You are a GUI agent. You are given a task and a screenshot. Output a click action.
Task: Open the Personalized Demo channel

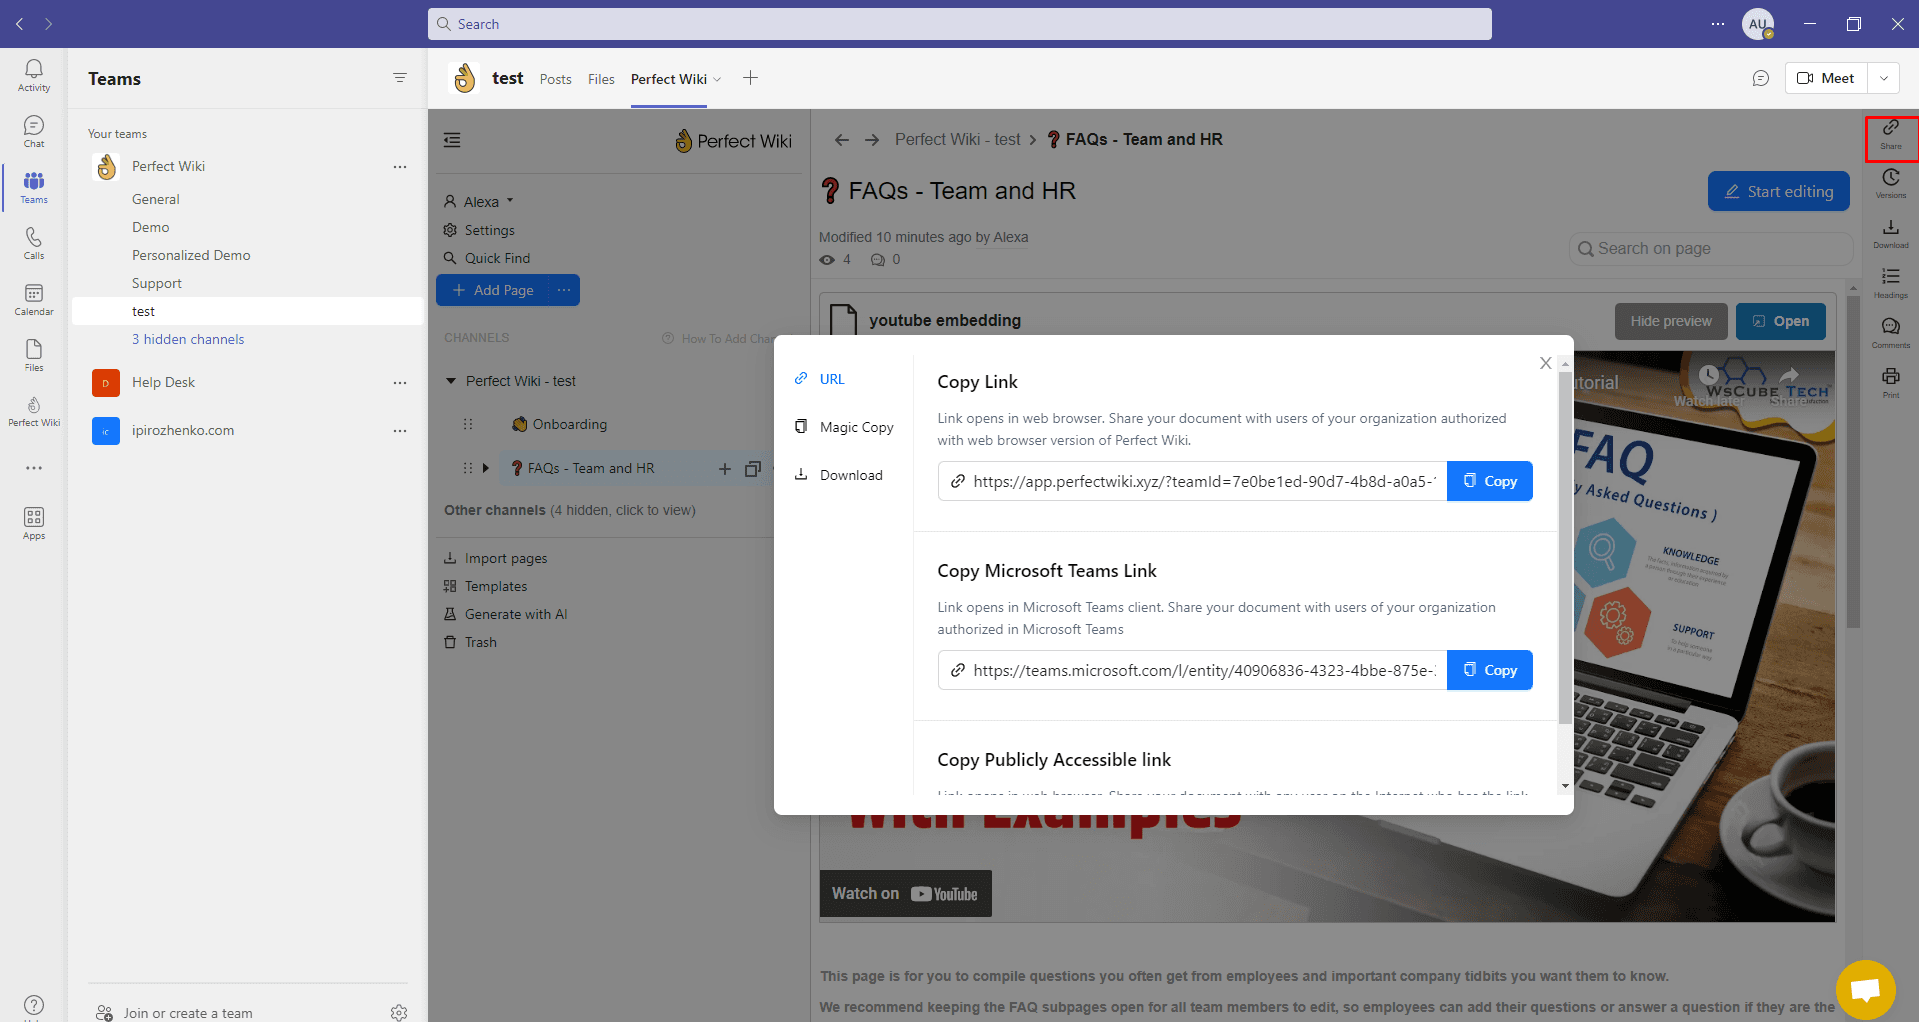click(191, 255)
